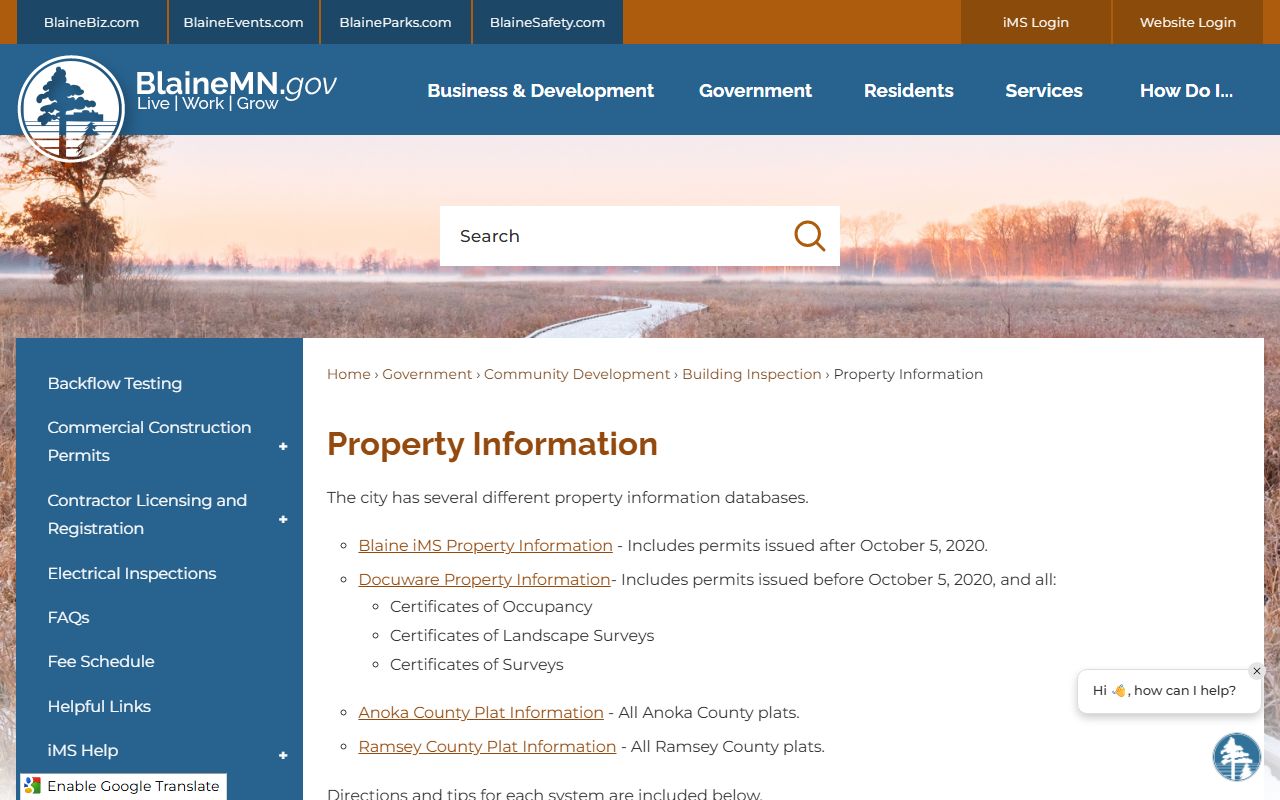This screenshot has height=800, width=1280.
Task: Expand Commercial Construction Permits submenu
Action: click(283, 446)
